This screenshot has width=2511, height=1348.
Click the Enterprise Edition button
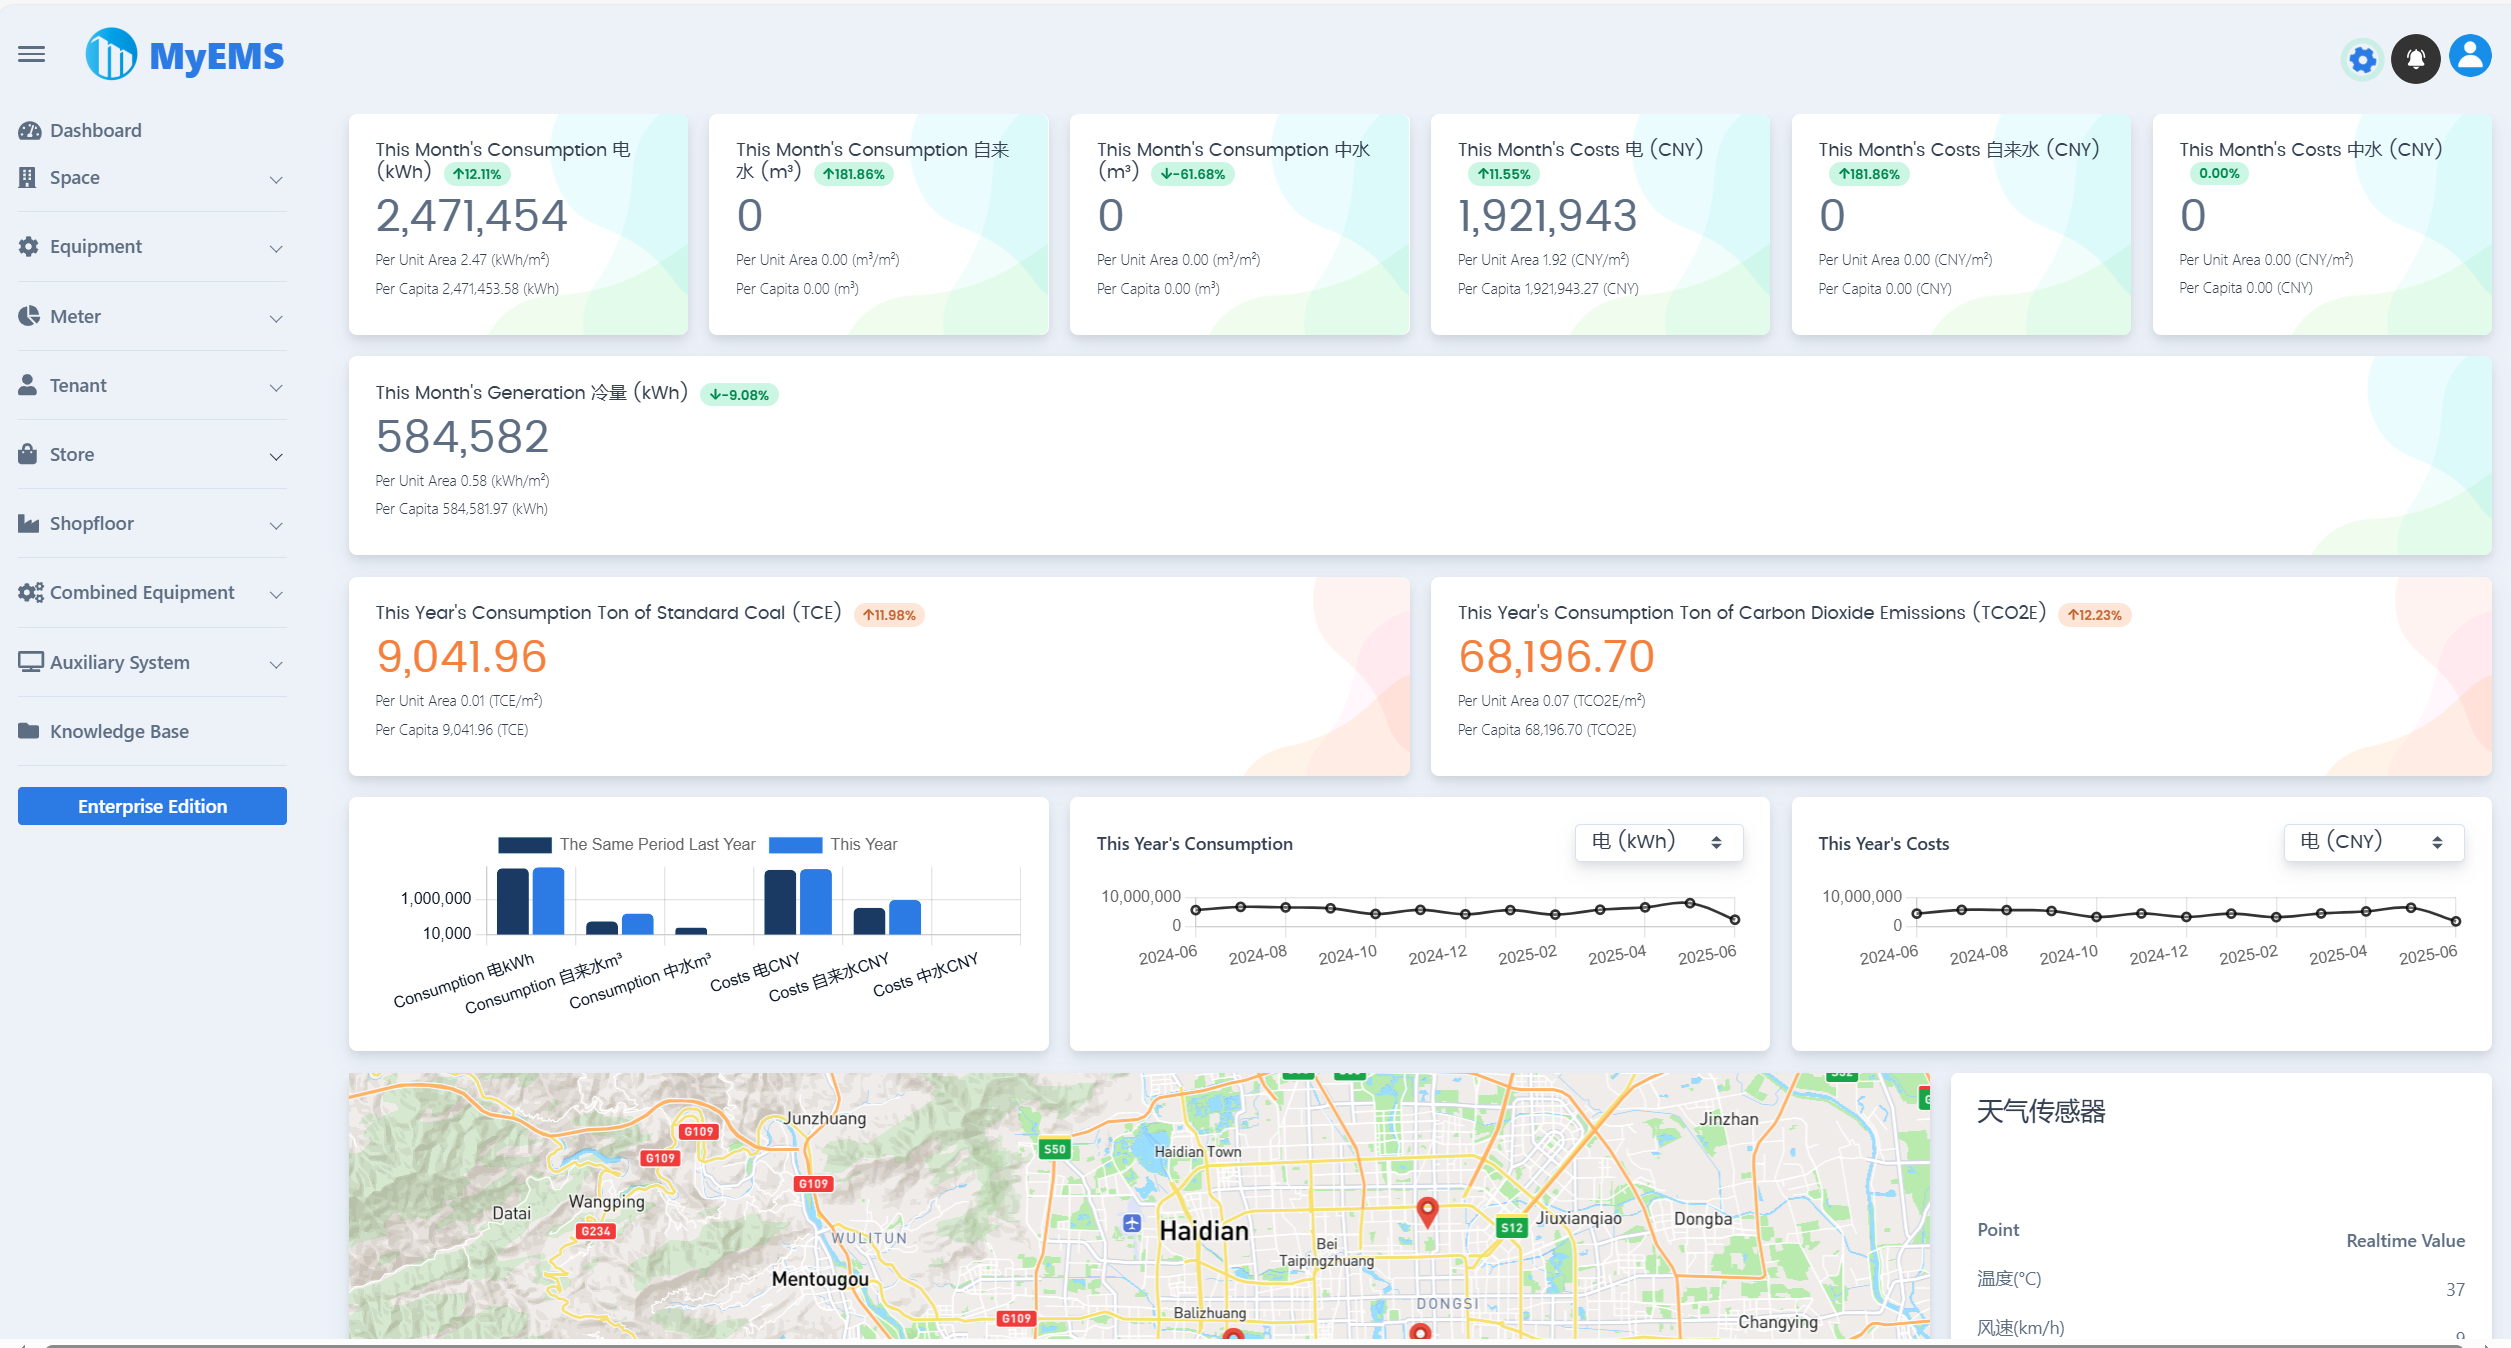coord(152,806)
